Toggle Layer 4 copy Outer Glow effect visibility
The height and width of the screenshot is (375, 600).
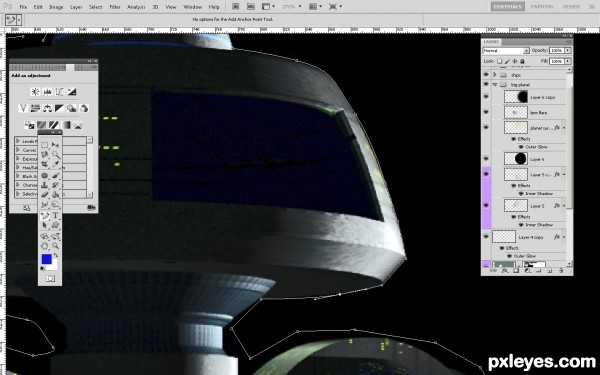pyautogui.click(x=510, y=256)
